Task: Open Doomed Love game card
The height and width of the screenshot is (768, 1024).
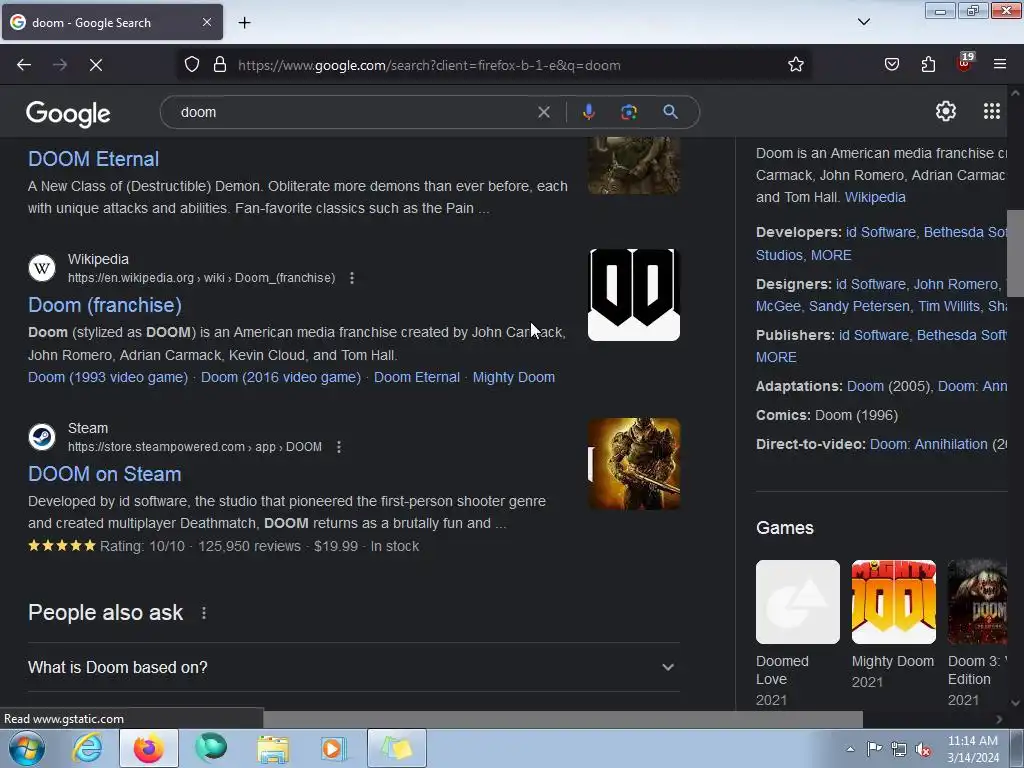Action: pyautogui.click(x=797, y=633)
